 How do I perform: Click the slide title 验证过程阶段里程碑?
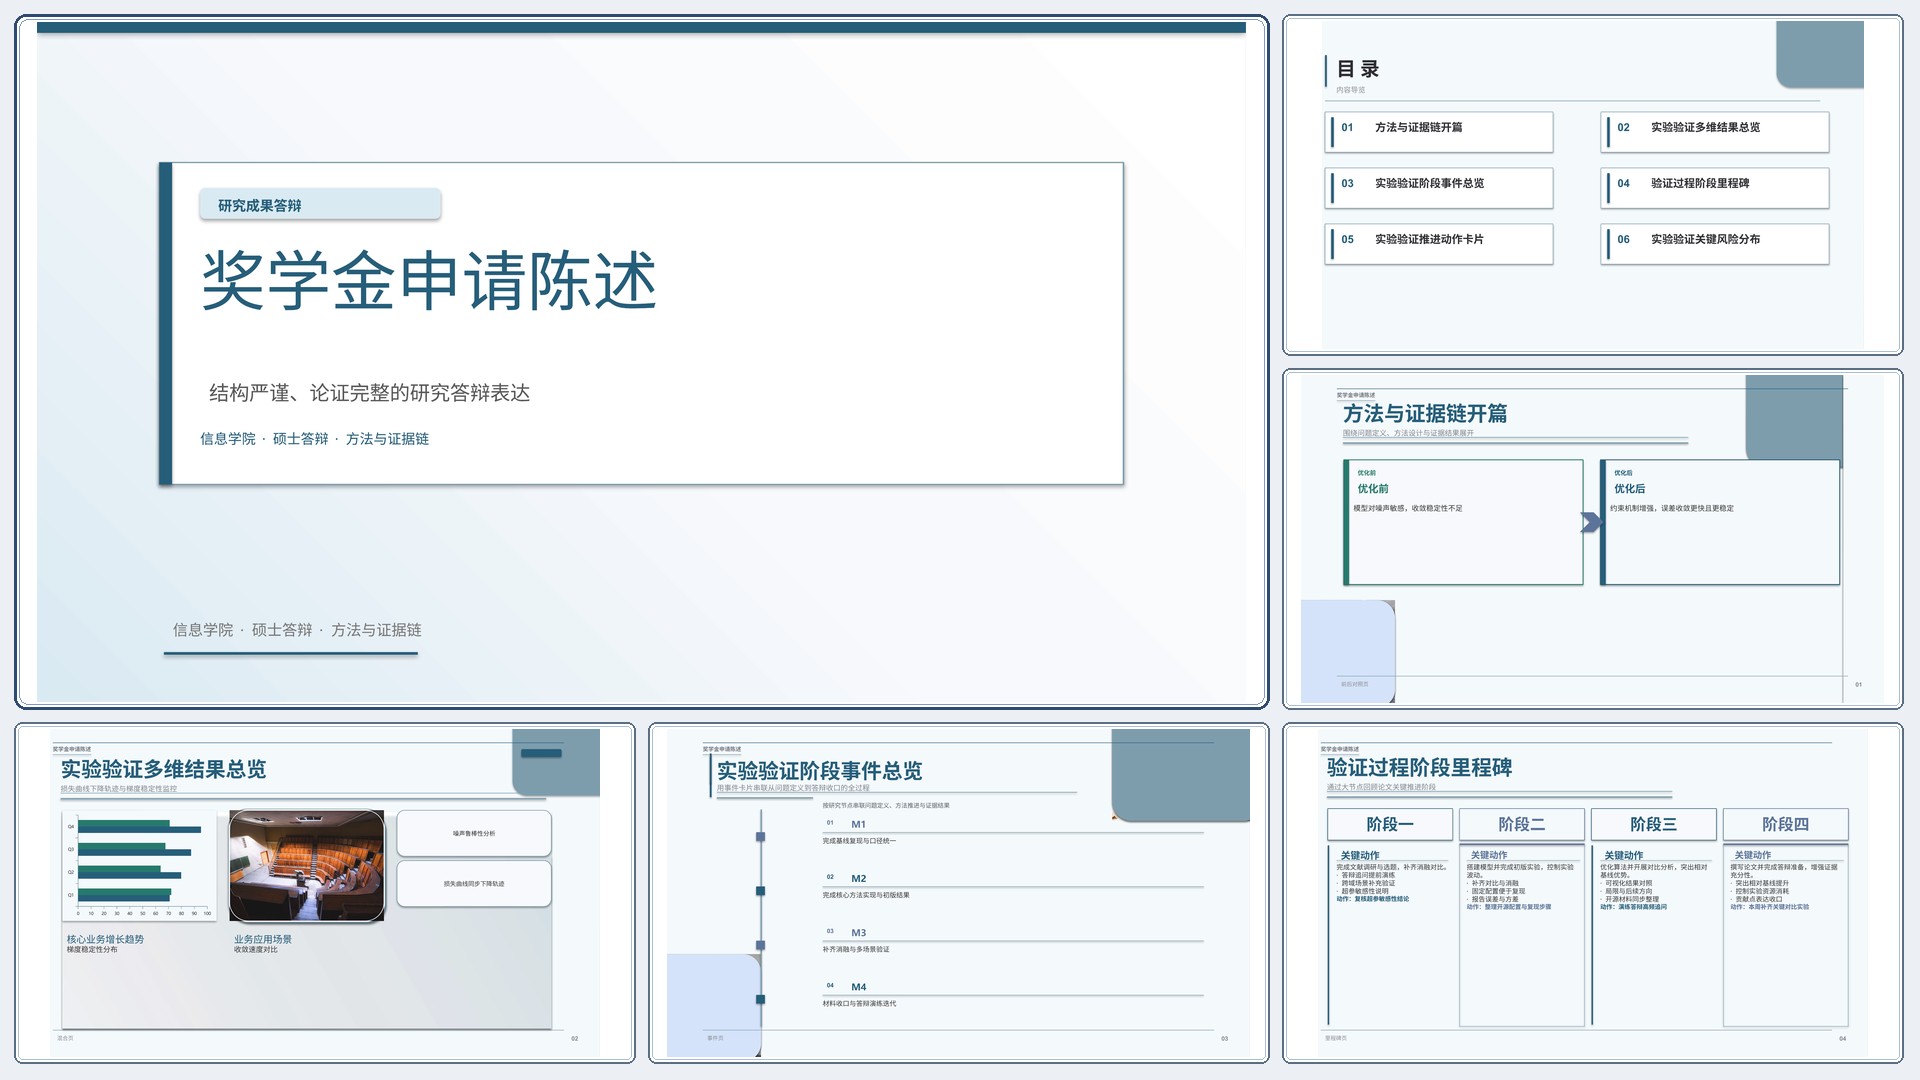pyautogui.click(x=1419, y=768)
